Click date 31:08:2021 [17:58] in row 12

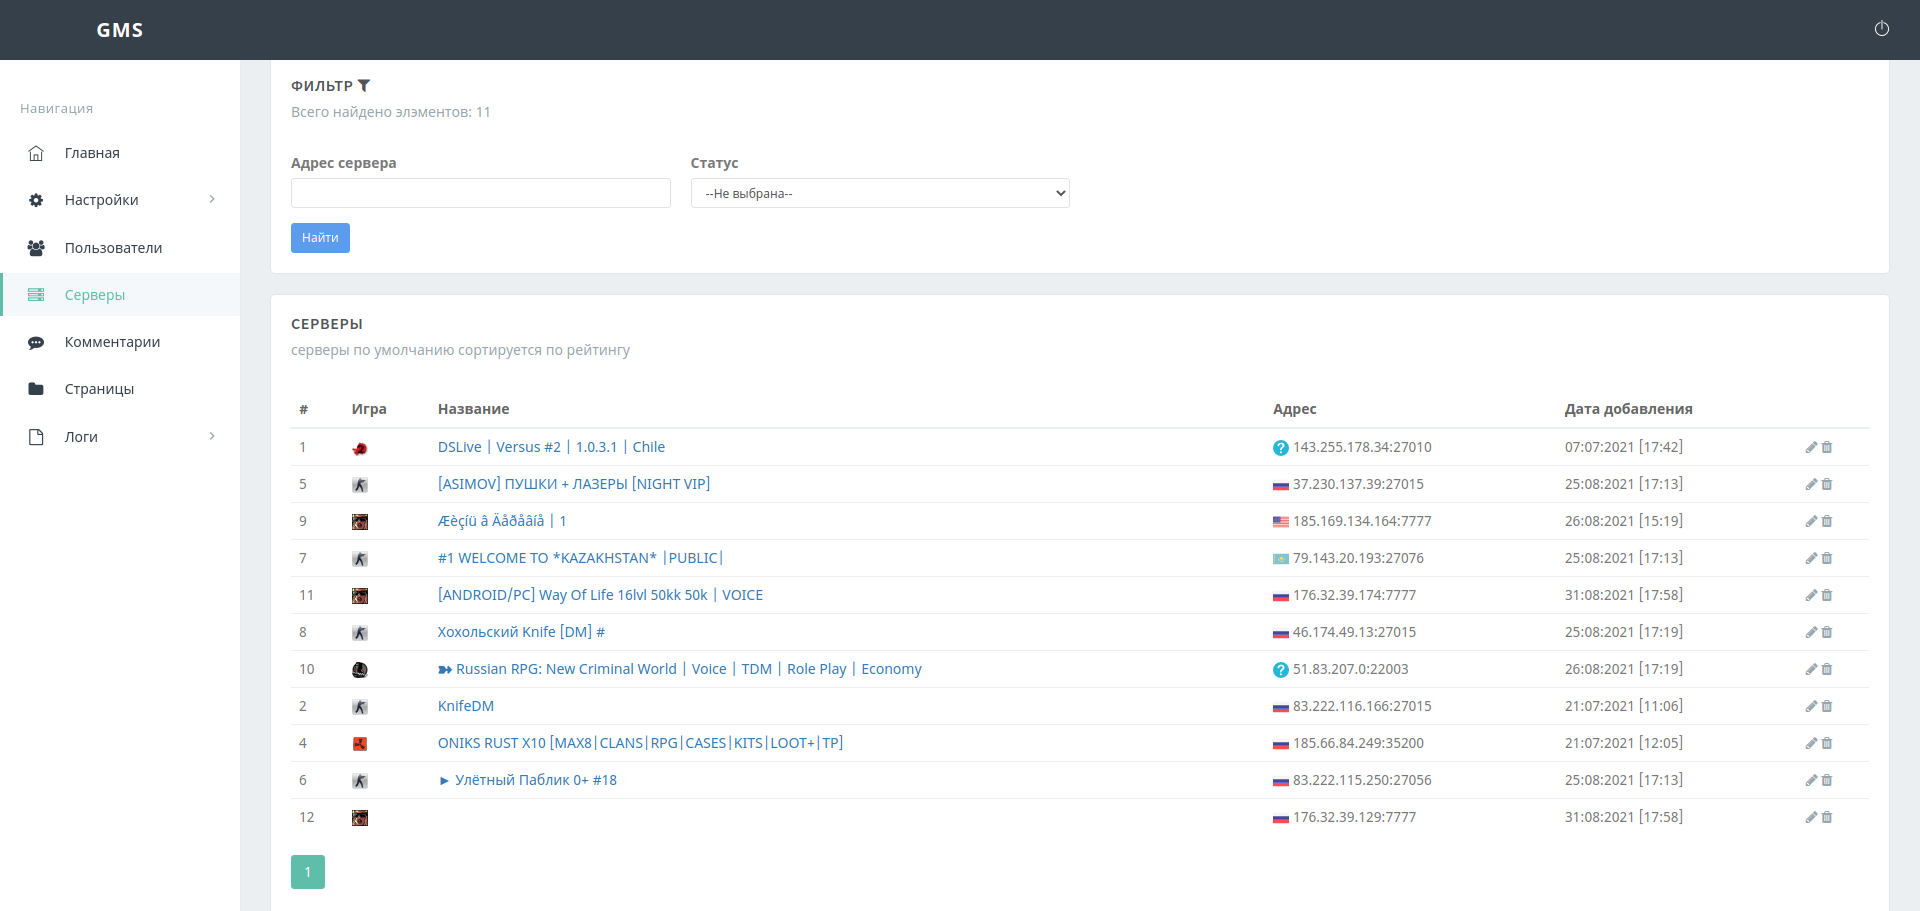(1624, 817)
